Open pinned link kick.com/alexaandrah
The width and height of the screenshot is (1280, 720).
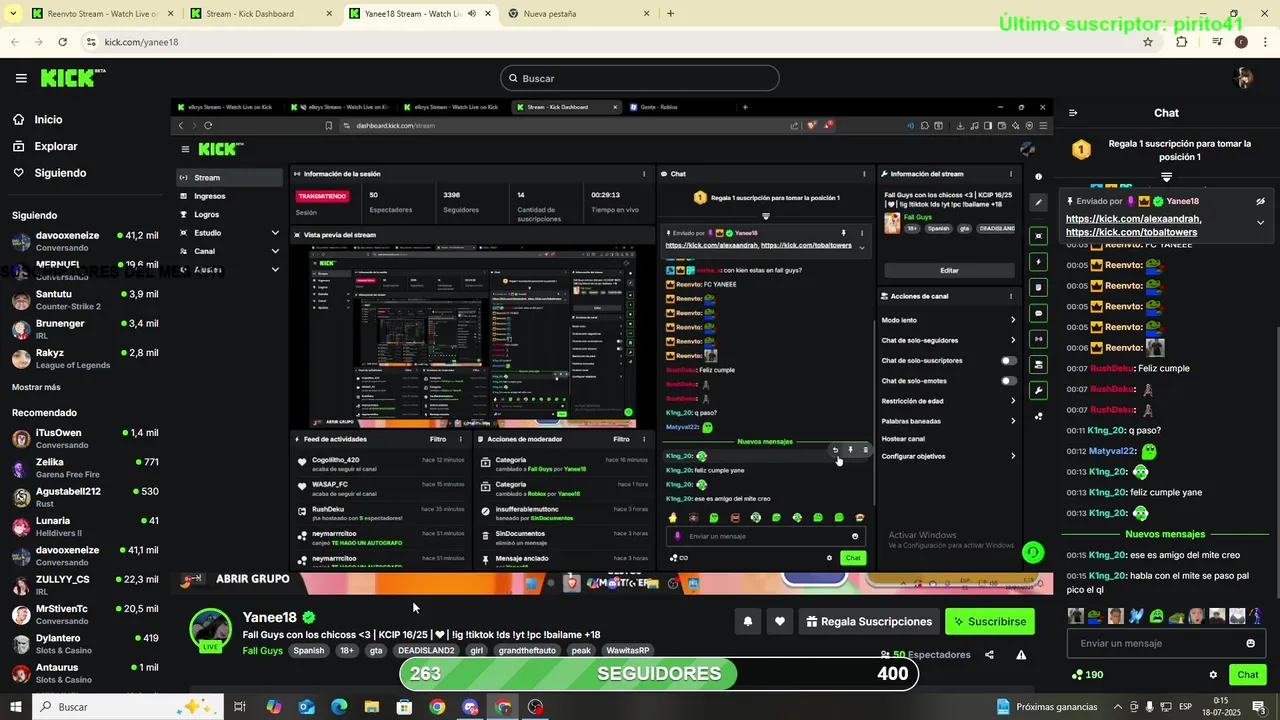tap(1133, 218)
